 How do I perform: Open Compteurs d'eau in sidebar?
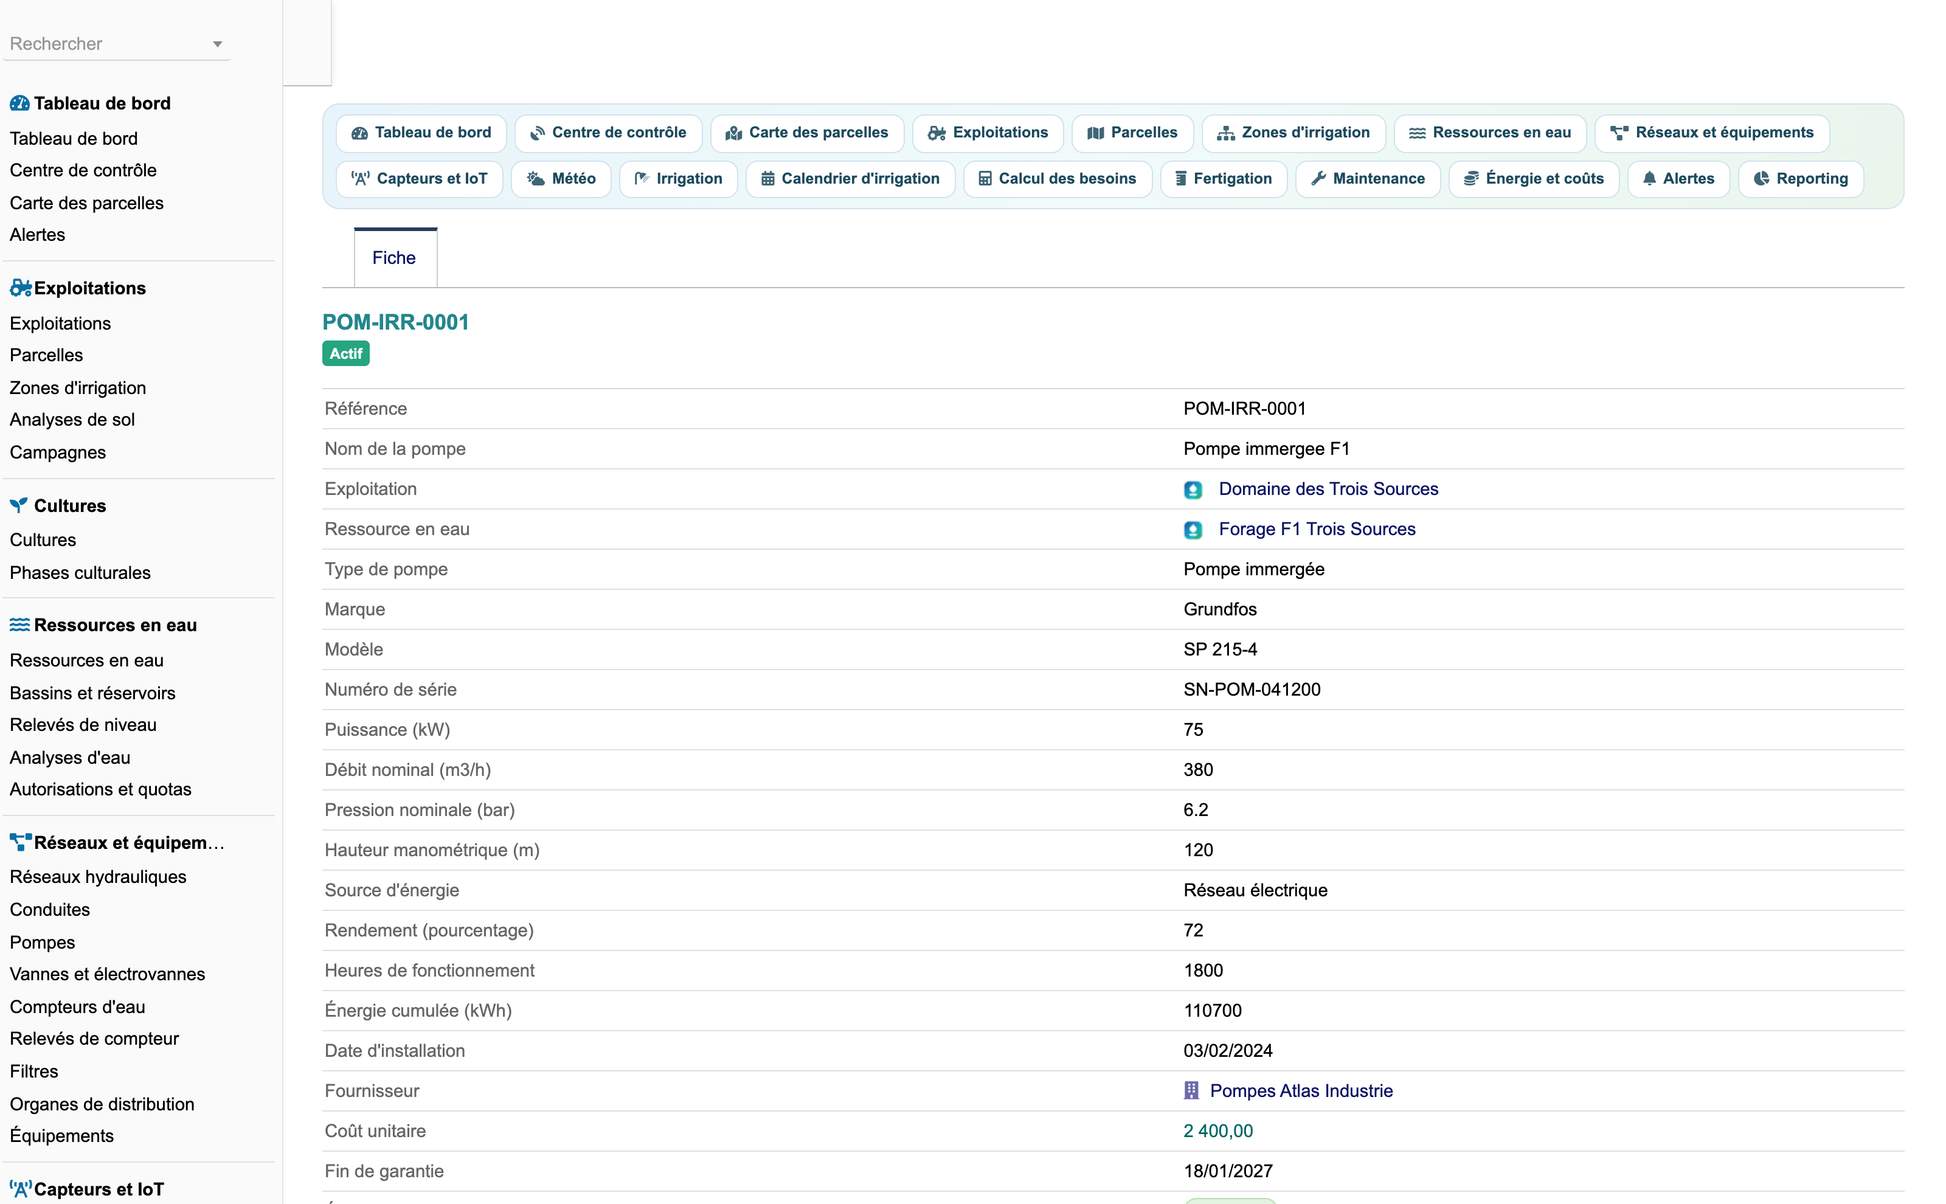click(77, 1007)
